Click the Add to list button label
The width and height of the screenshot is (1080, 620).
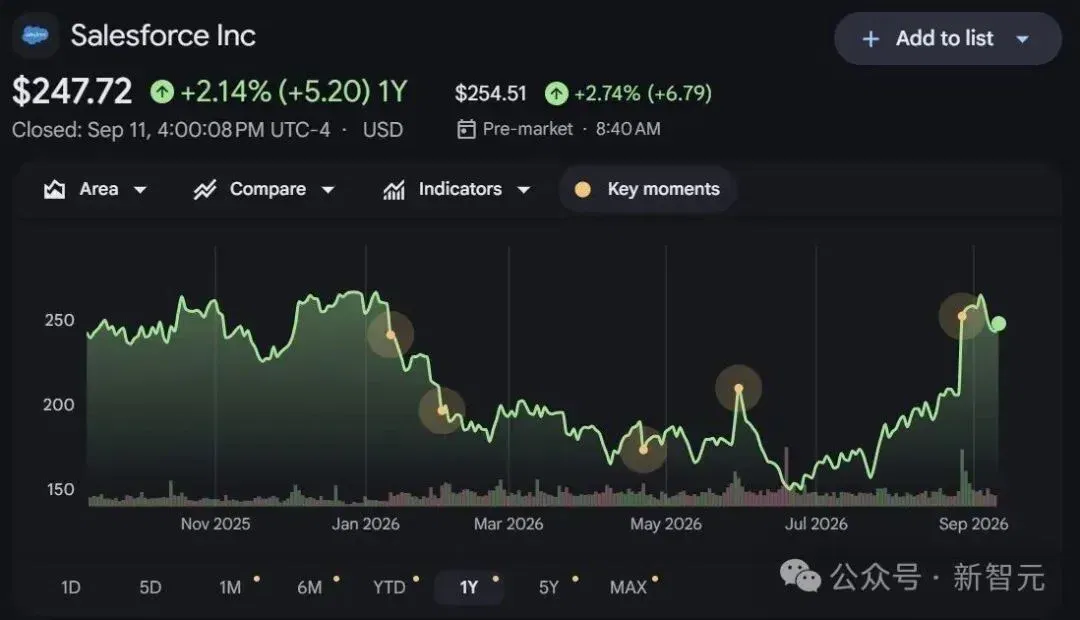pos(944,39)
